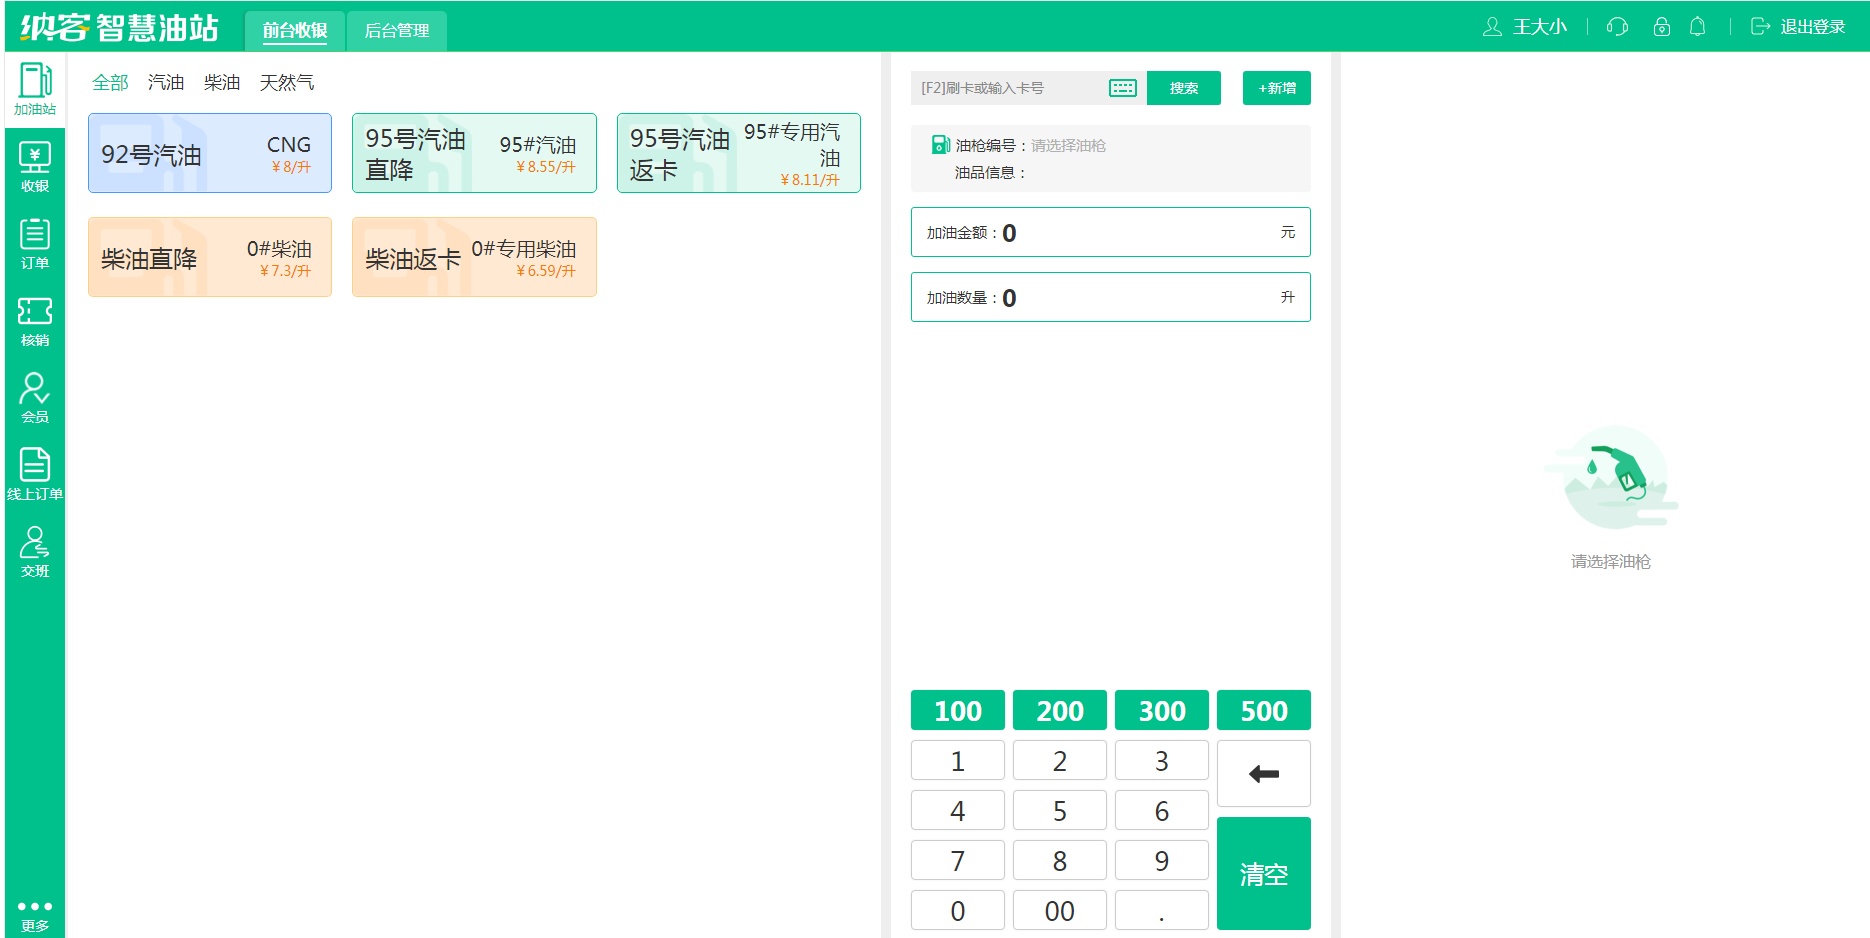Select the 500 quick amount key
1870x938 pixels.
point(1263,710)
